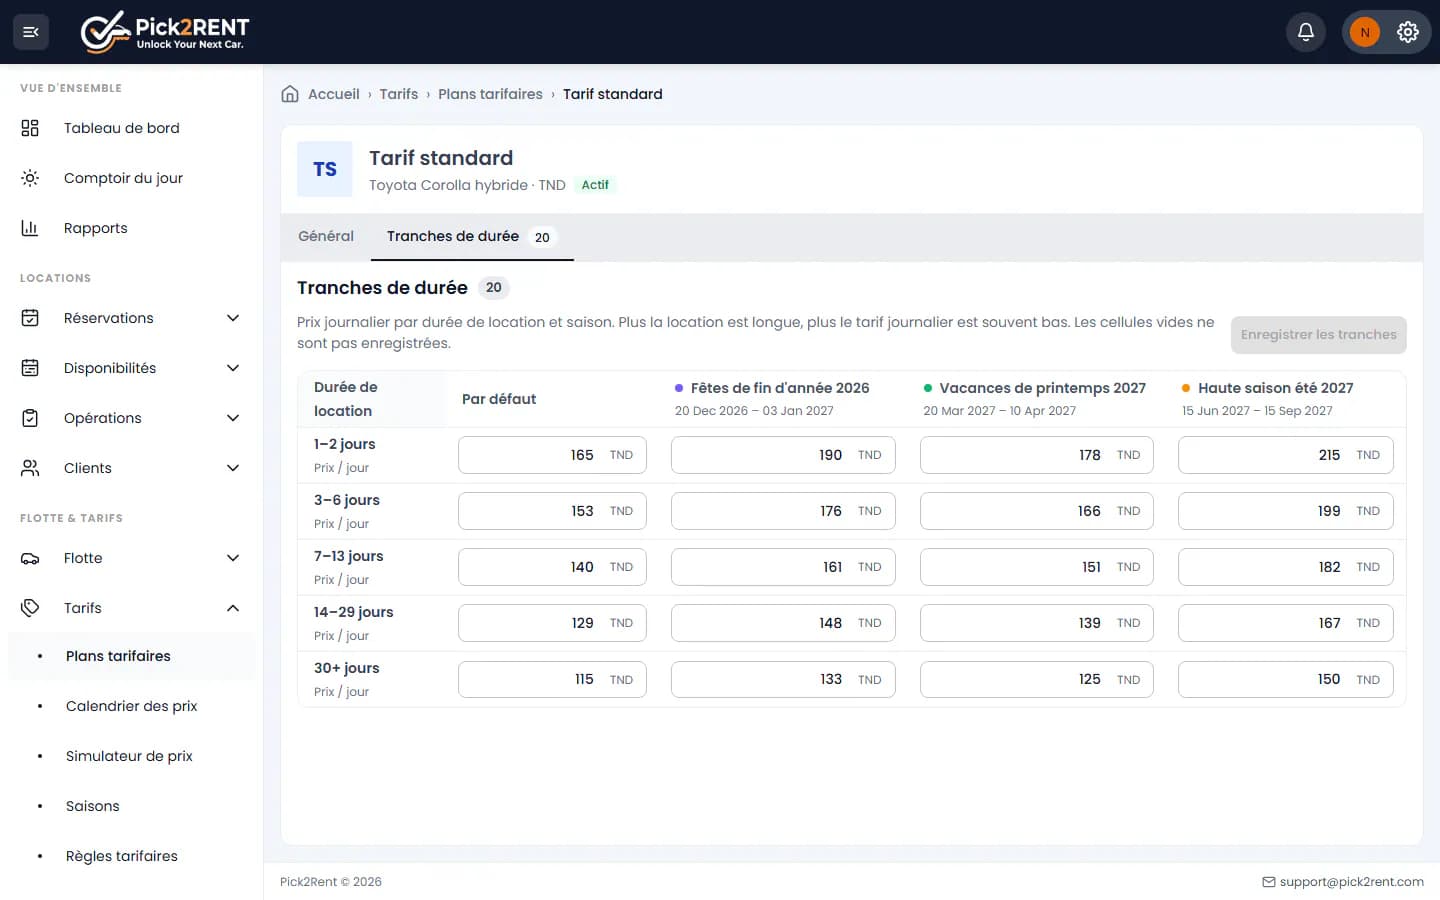Image resolution: width=1440 pixels, height=900 pixels.
Task: Edit Haute saison price for 30+ jours
Action: coord(1285,679)
